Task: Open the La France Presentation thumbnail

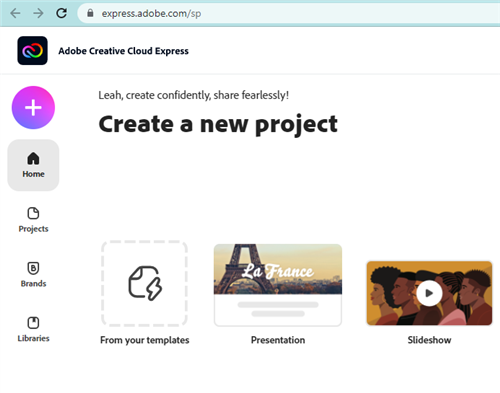Action: 278,285
